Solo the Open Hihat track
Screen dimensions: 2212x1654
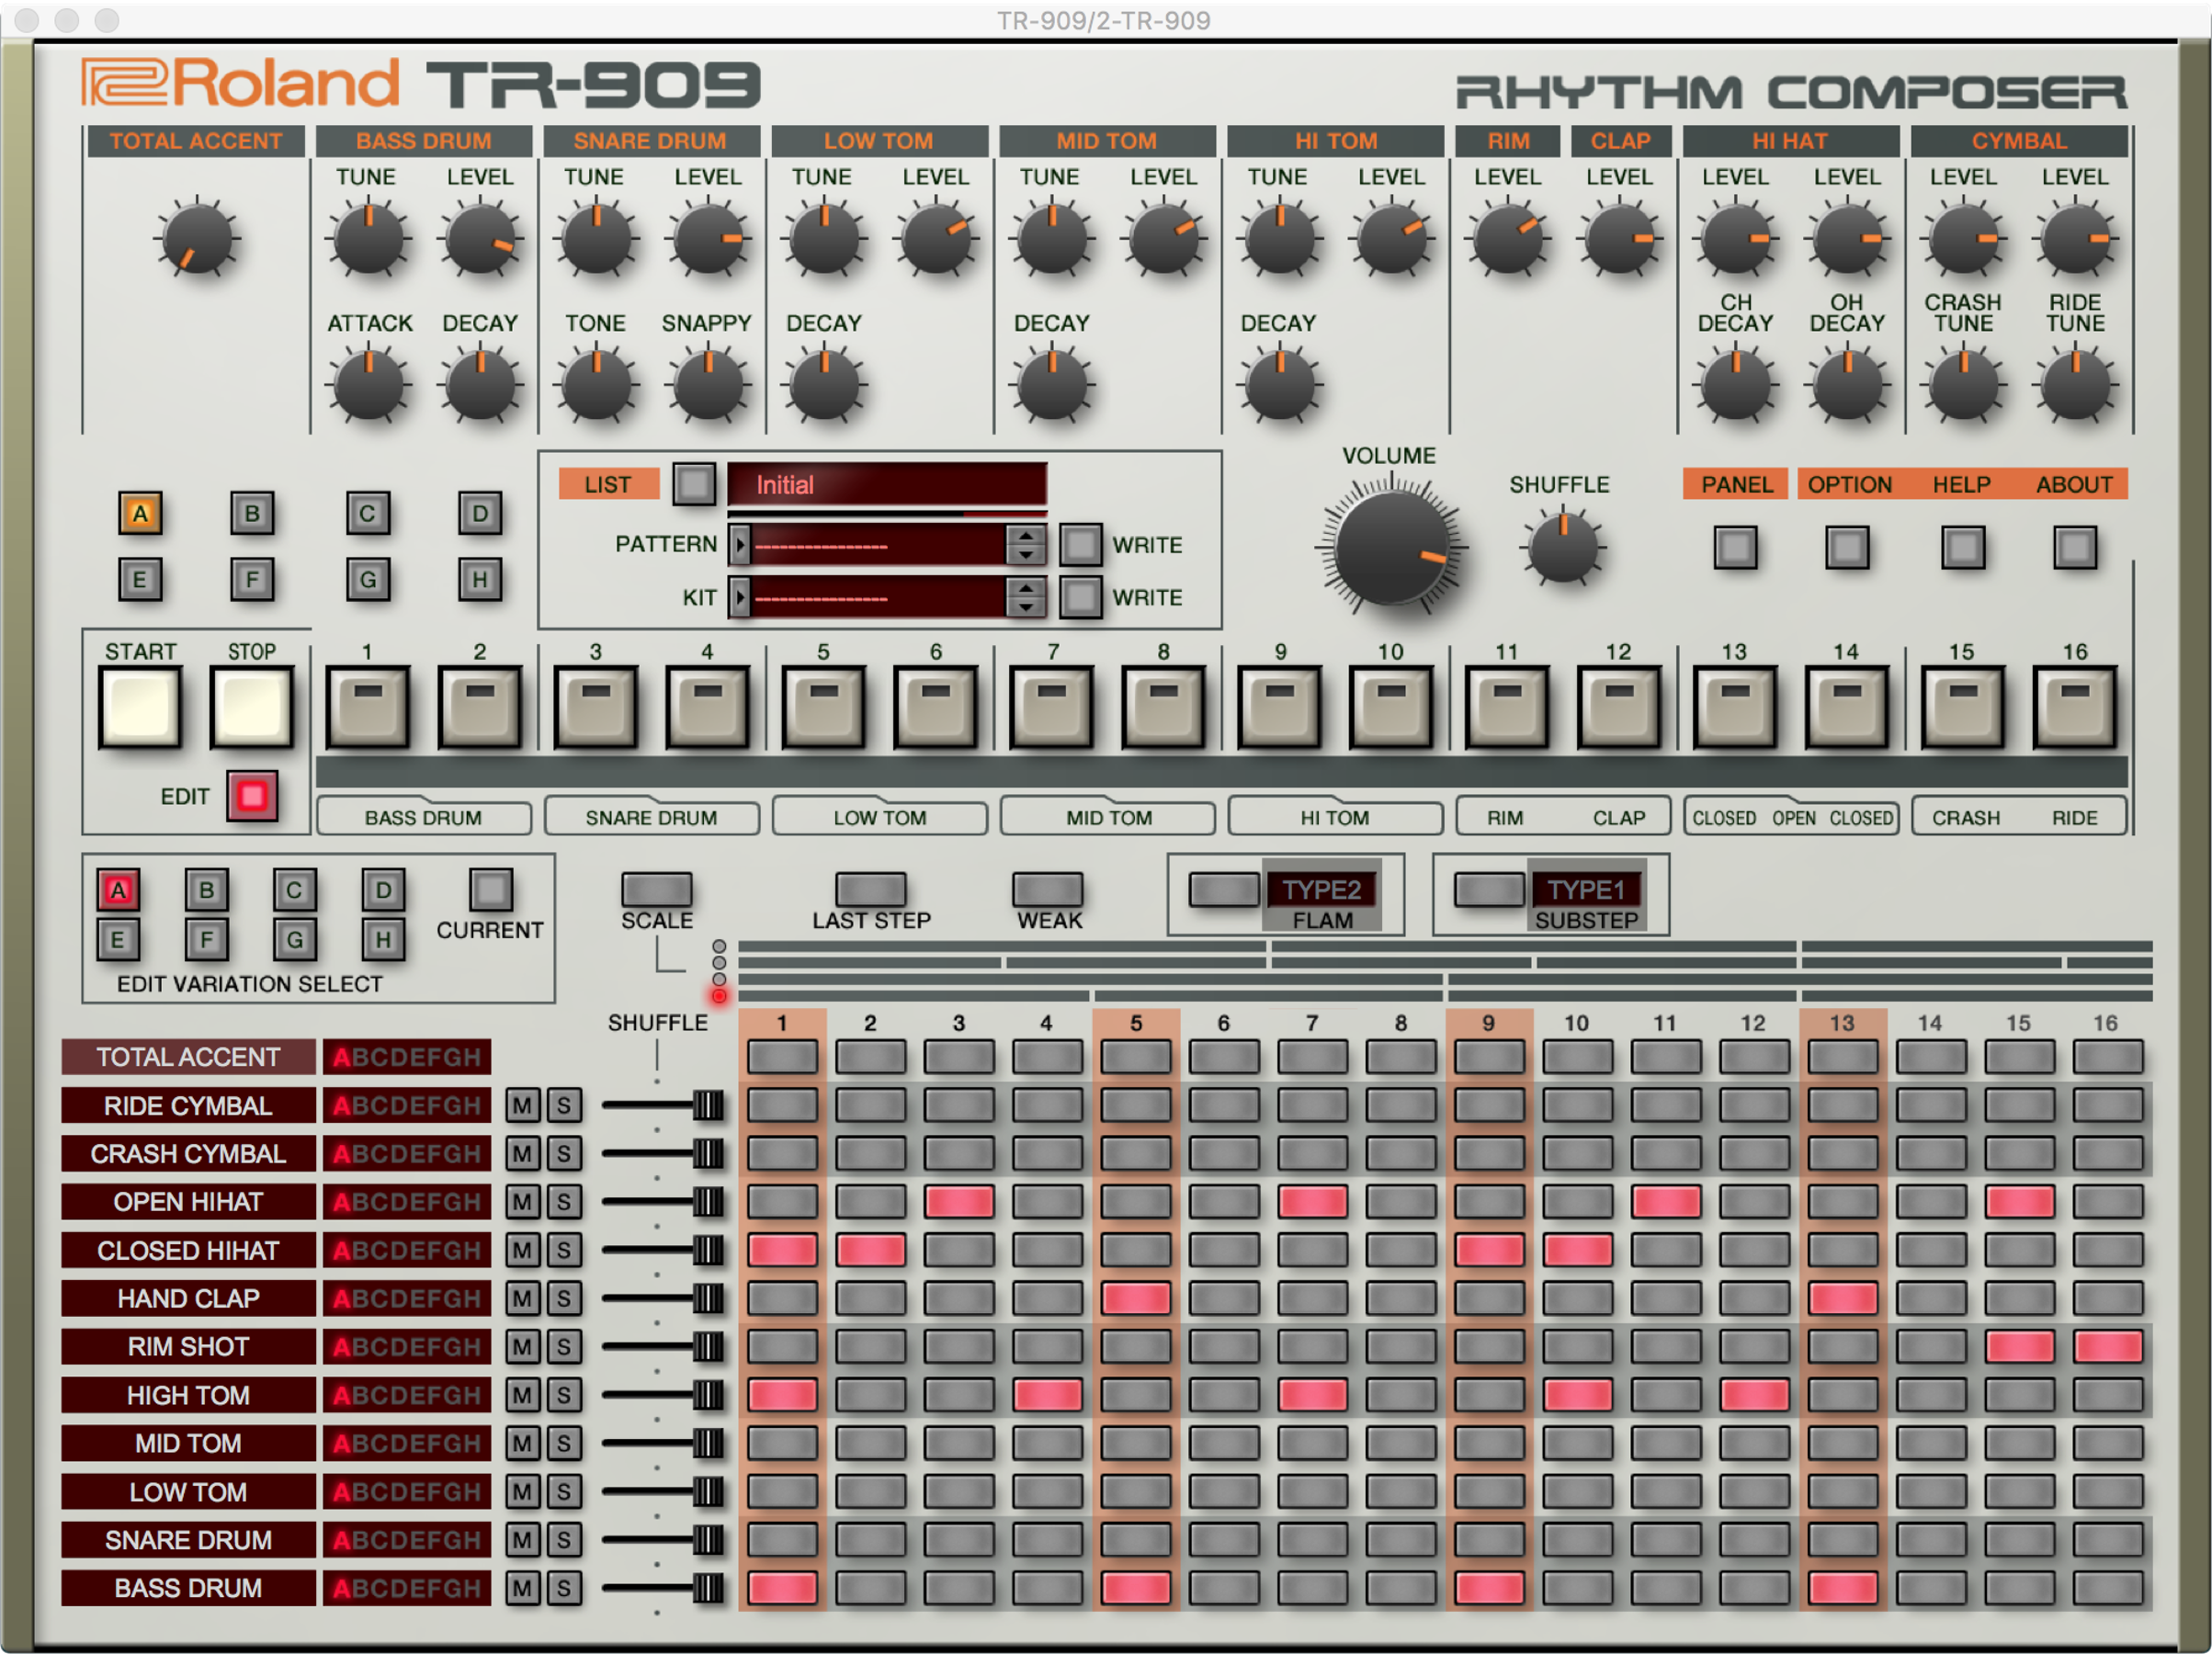[x=564, y=1202]
